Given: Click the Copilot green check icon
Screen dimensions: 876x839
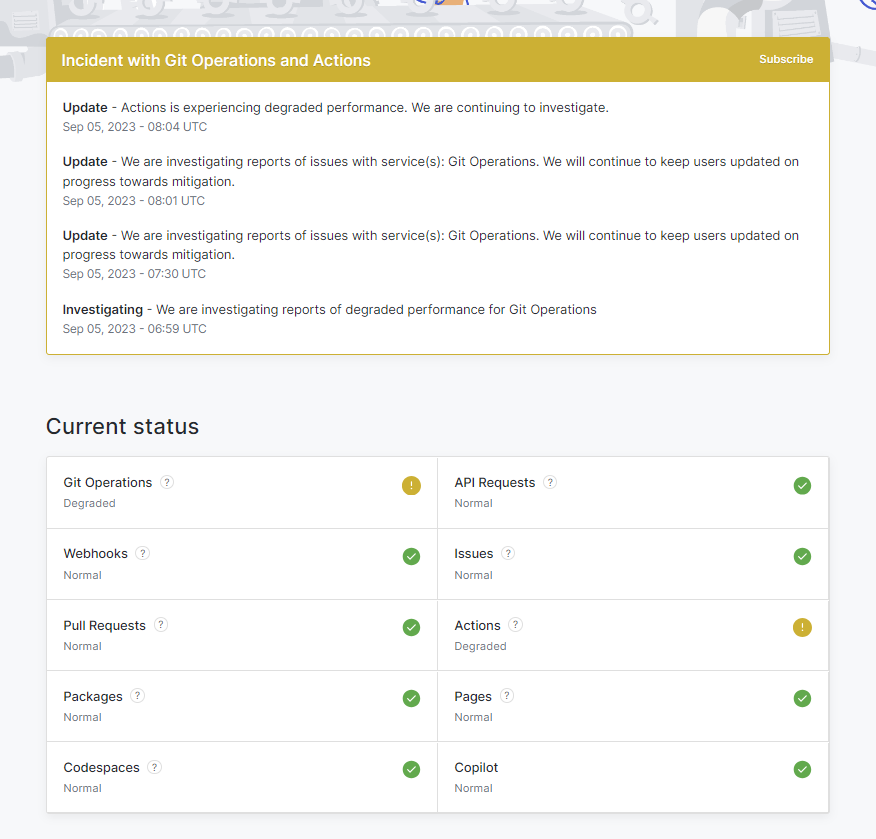Looking at the screenshot, I should 802,769.
